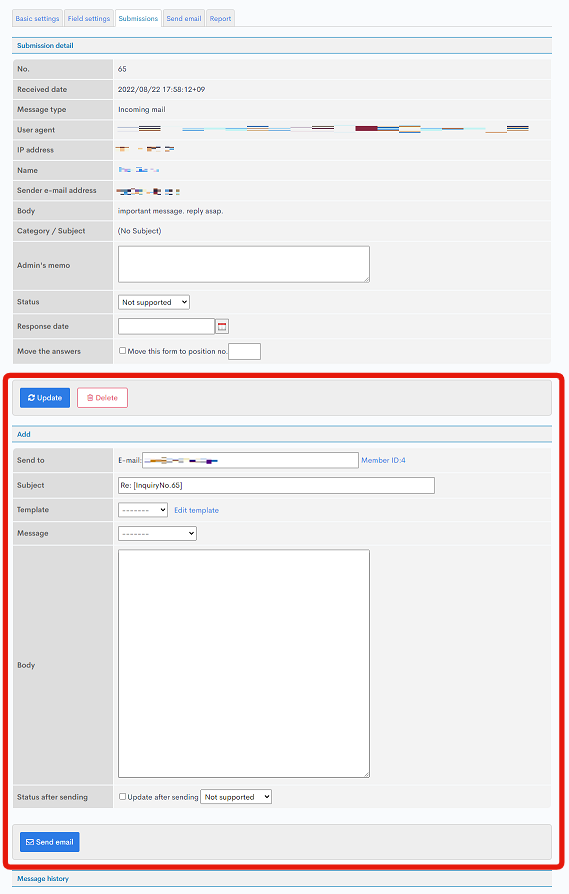Viewport: 569px width, 894px height.
Task: Click the Send email button
Action: [x=50, y=842]
